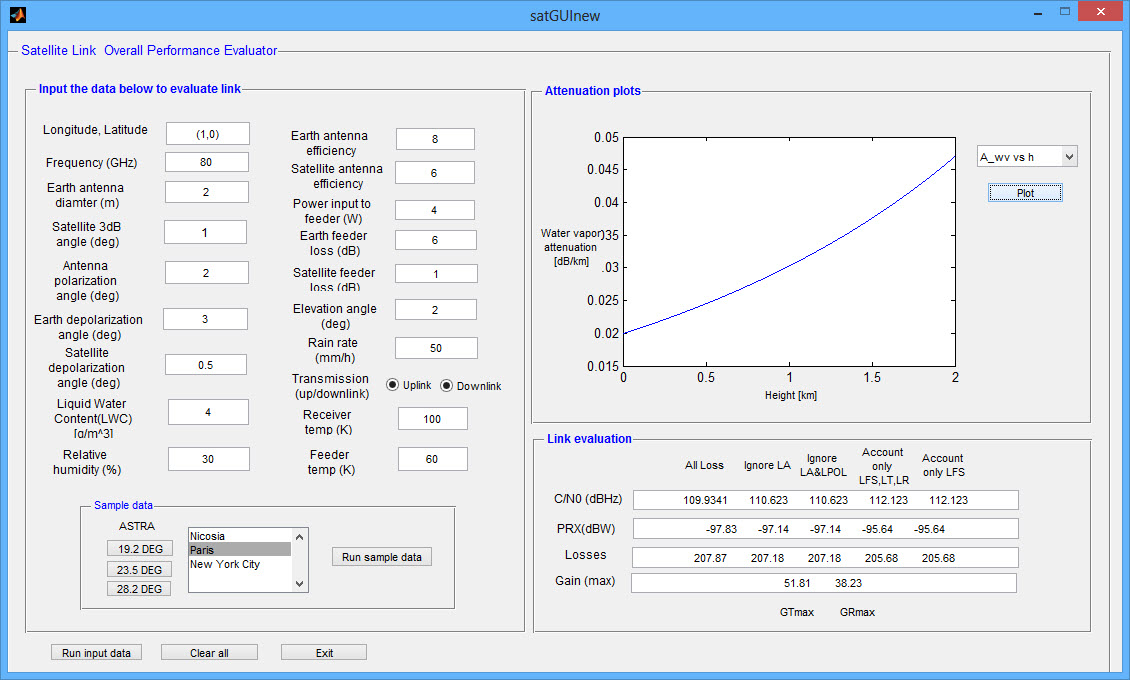Click the Liquid Water Content input field
The width and height of the screenshot is (1130, 680).
click(x=208, y=412)
